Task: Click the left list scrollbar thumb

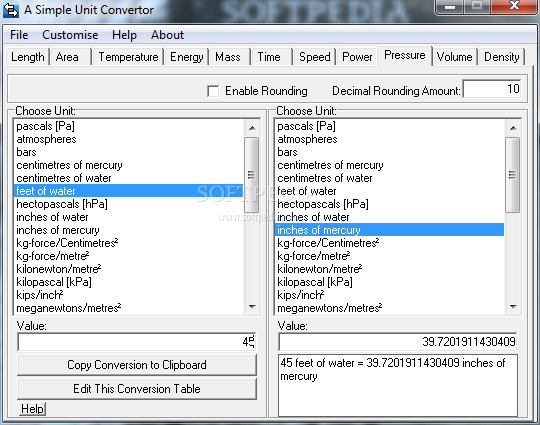Action: click(252, 175)
